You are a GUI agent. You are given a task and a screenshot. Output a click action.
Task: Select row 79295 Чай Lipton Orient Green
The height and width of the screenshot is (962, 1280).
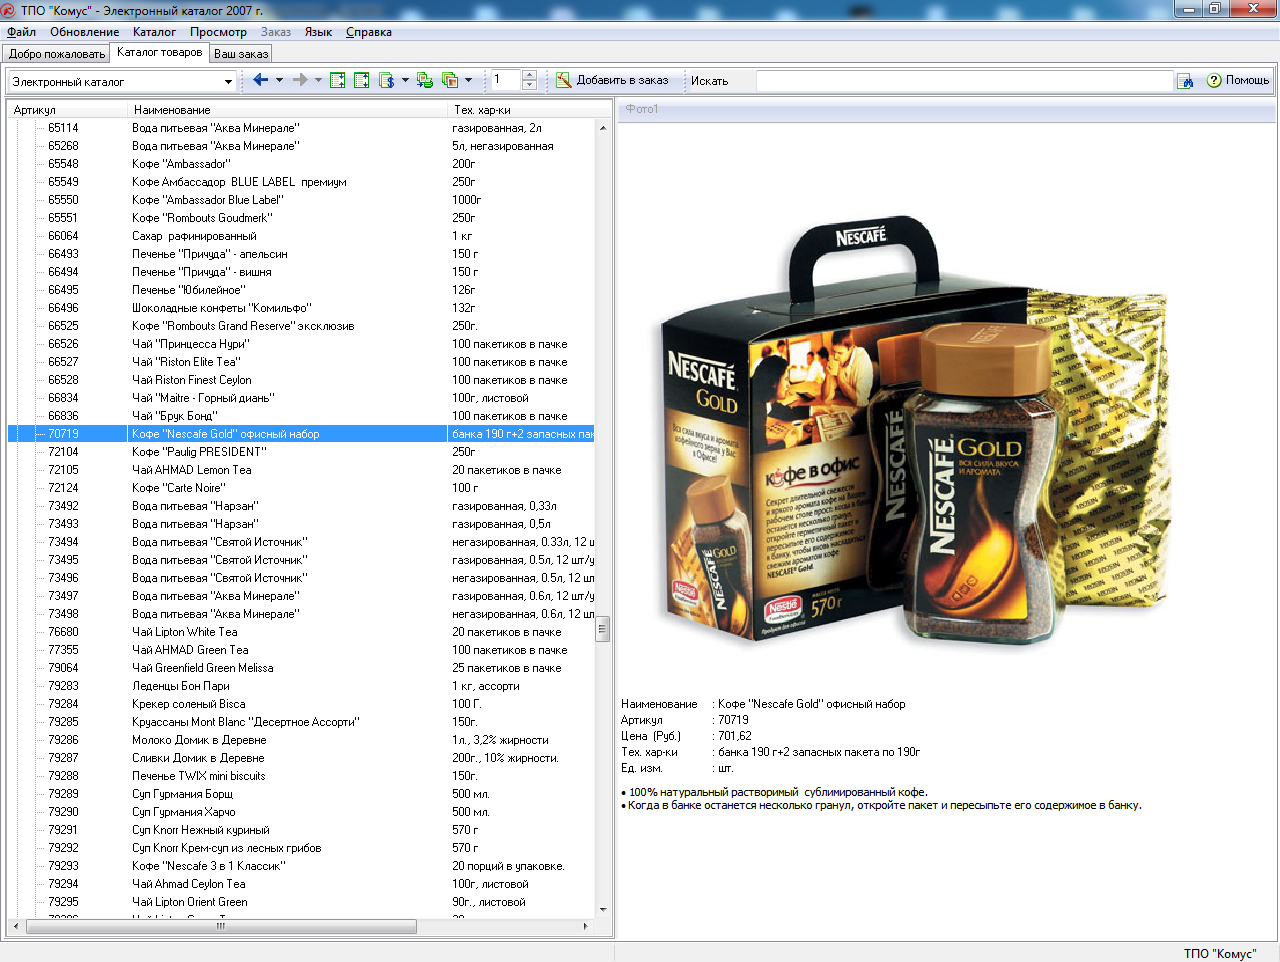point(301,902)
